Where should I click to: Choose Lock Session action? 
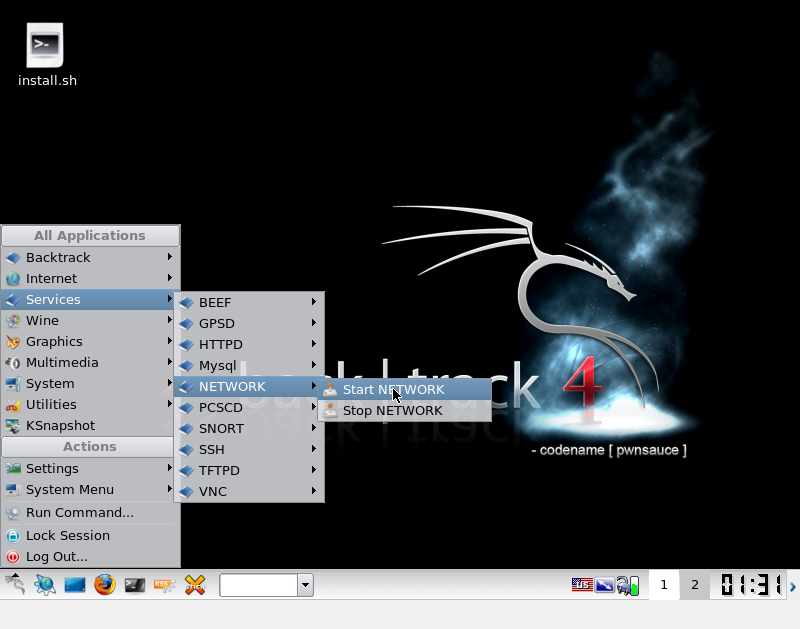pyautogui.click(x=90, y=536)
